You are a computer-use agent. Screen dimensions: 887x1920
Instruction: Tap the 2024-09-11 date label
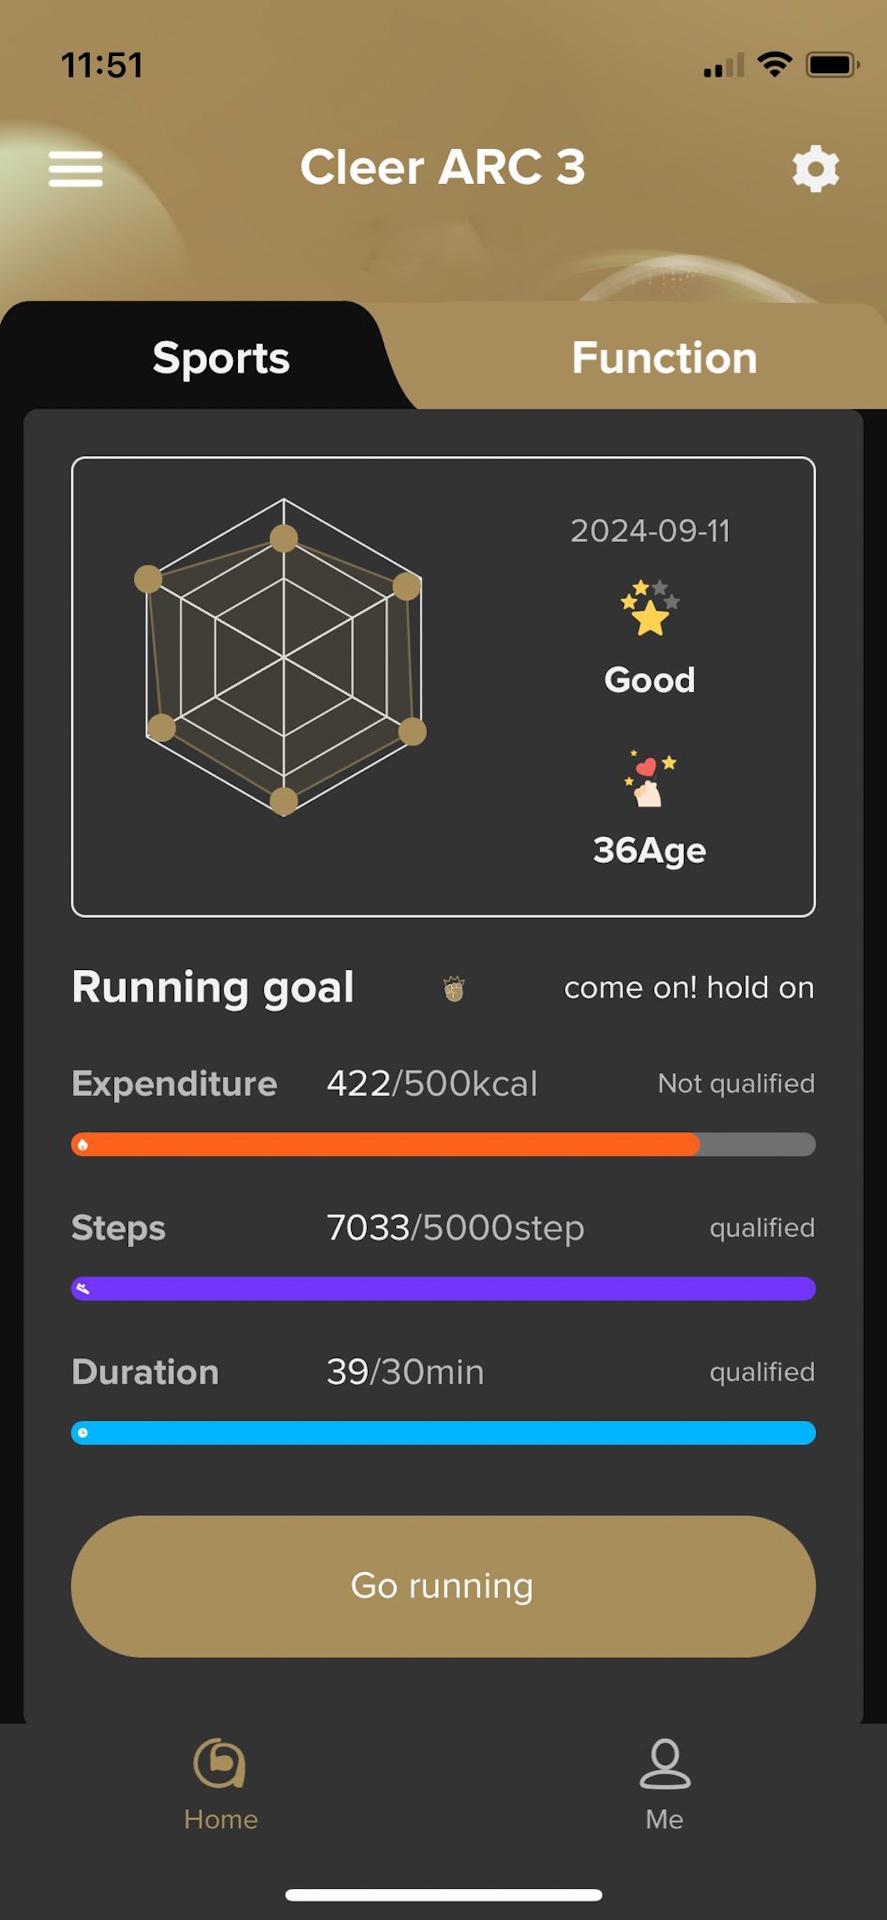tap(650, 530)
